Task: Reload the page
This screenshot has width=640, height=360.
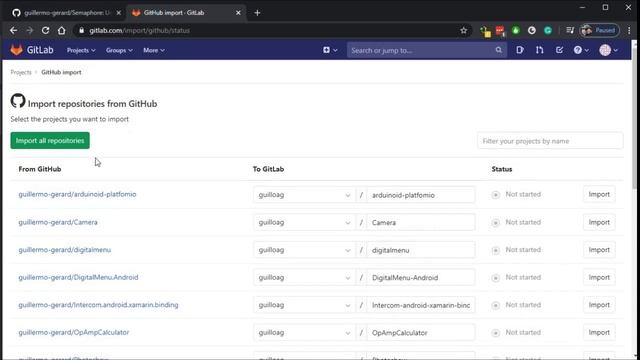Action: (x=45, y=30)
